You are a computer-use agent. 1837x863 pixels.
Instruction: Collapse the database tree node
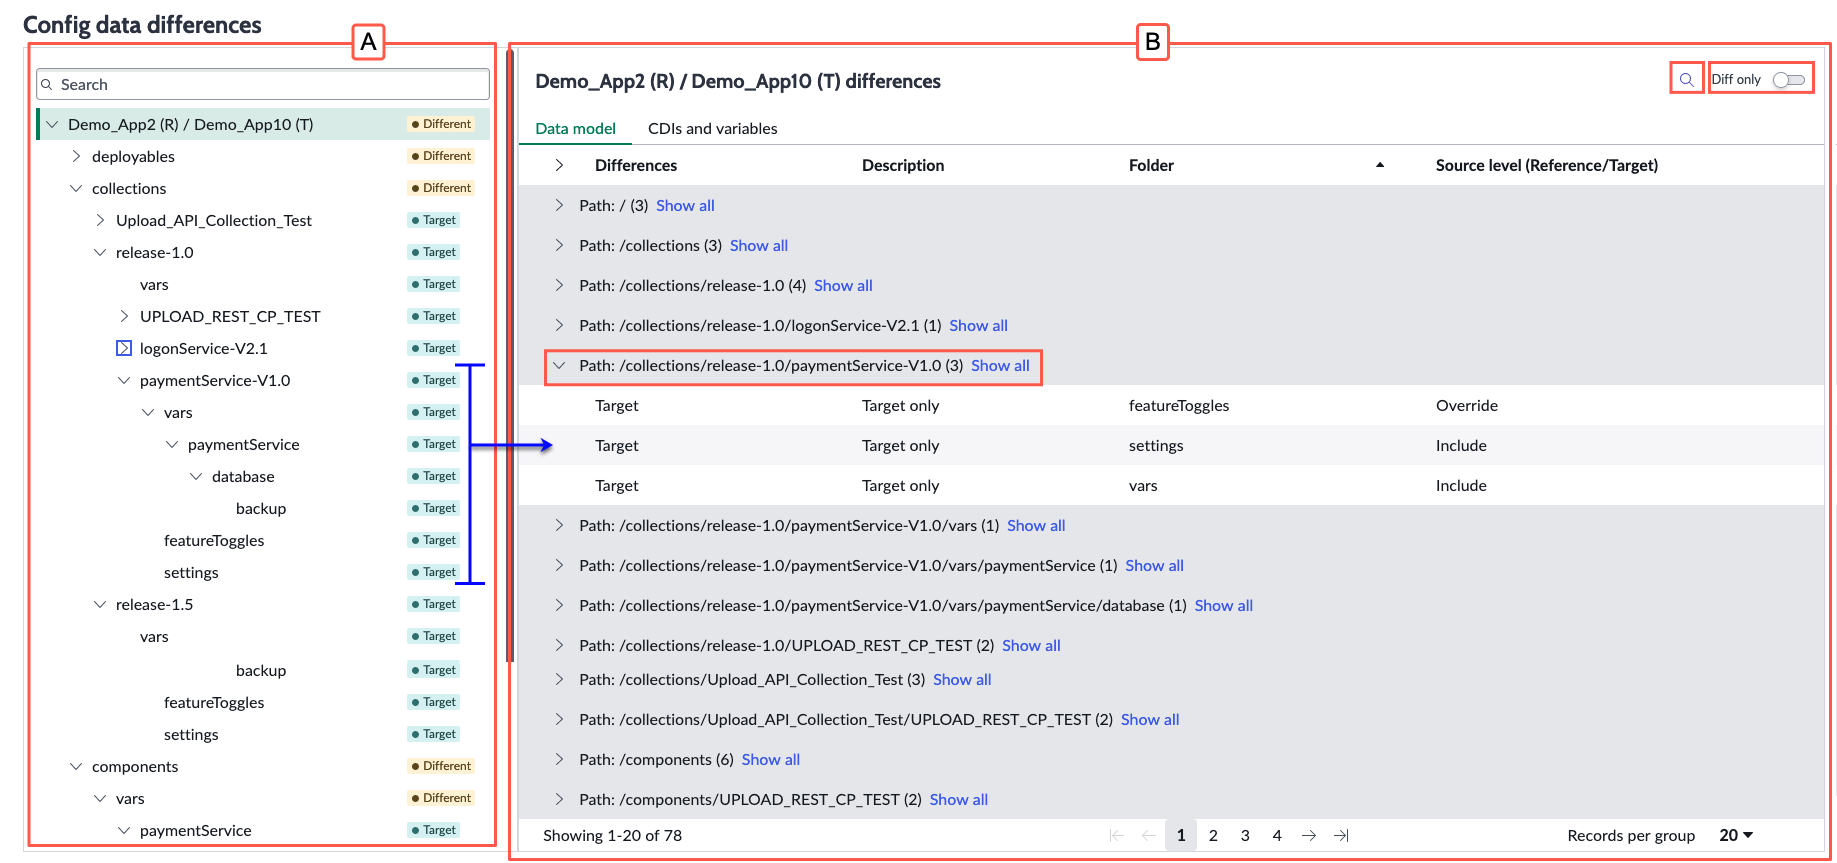(196, 476)
